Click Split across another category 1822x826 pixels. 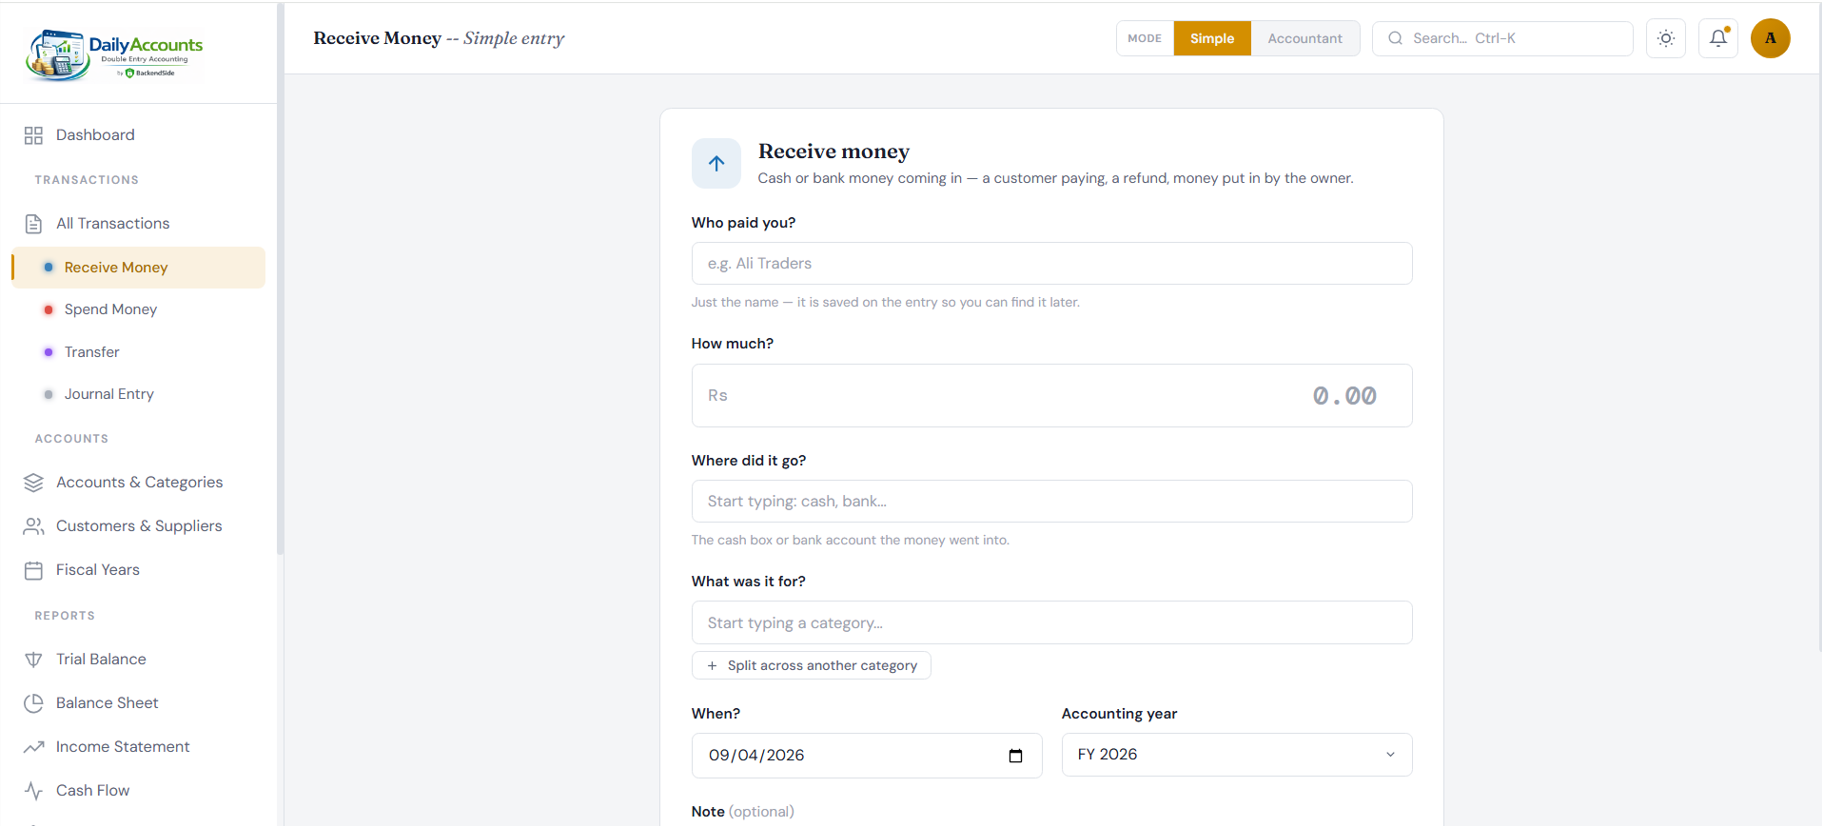(x=811, y=665)
